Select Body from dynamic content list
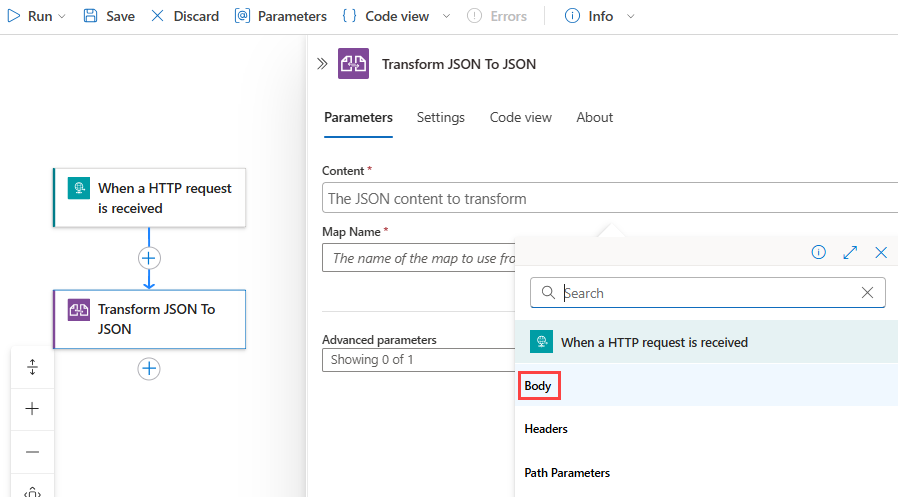The image size is (898, 497). click(x=538, y=385)
